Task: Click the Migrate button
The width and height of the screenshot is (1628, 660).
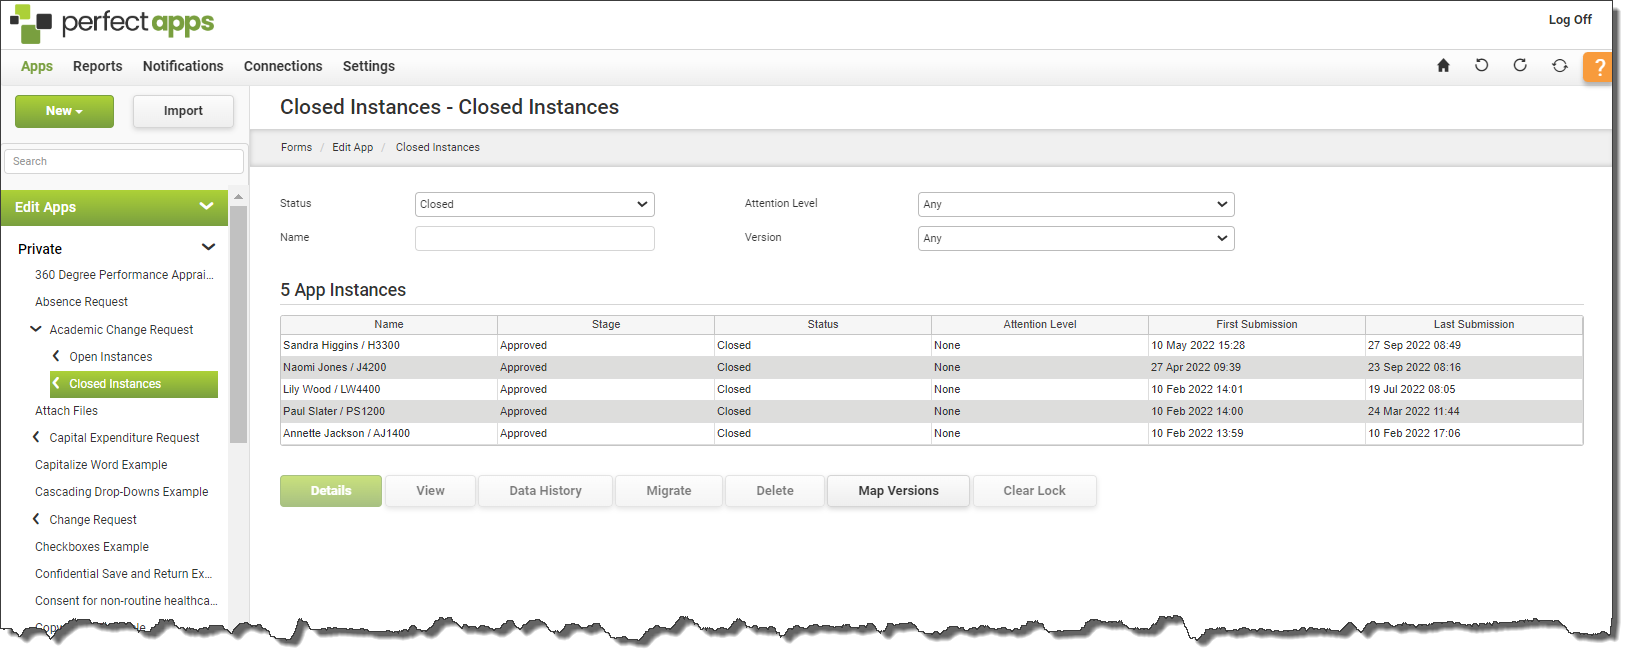Action: click(669, 491)
